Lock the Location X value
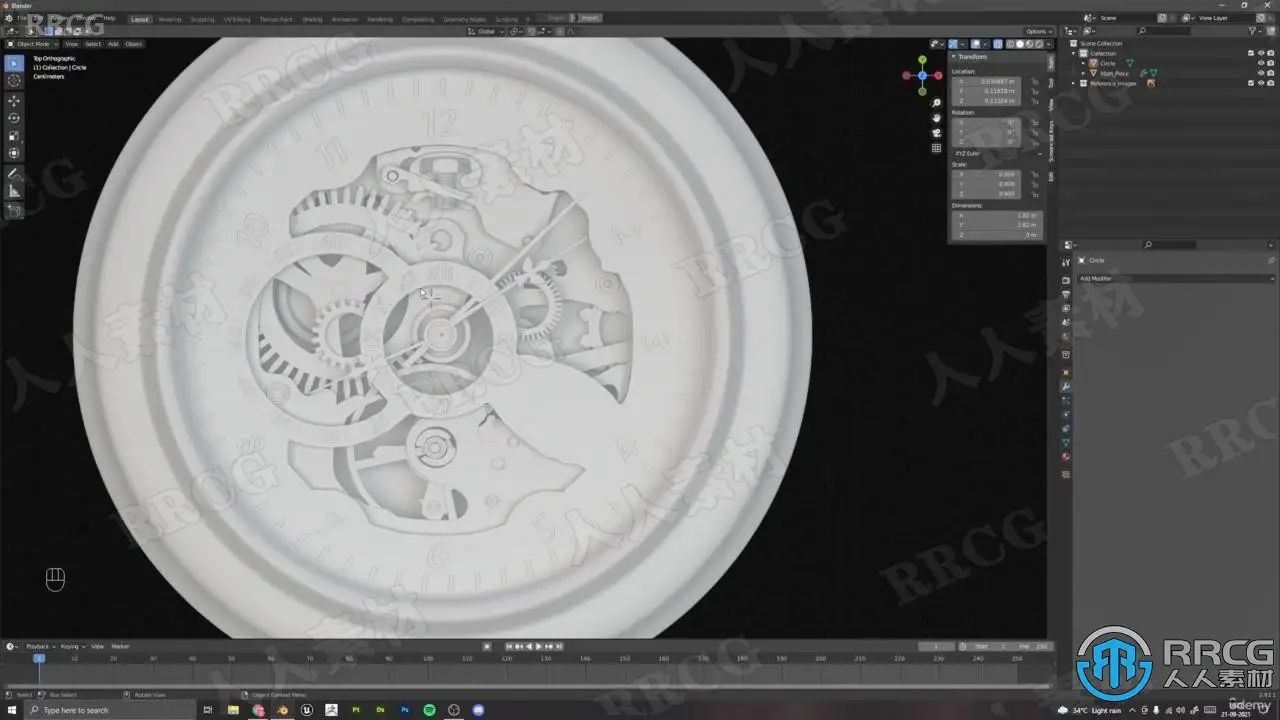The width and height of the screenshot is (1280, 720). tap(1035, 81)
